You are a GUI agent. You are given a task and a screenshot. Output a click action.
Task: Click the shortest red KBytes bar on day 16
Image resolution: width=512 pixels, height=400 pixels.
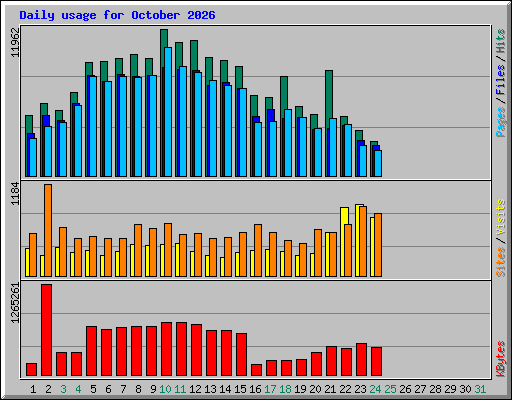click(x=257, y=370)
